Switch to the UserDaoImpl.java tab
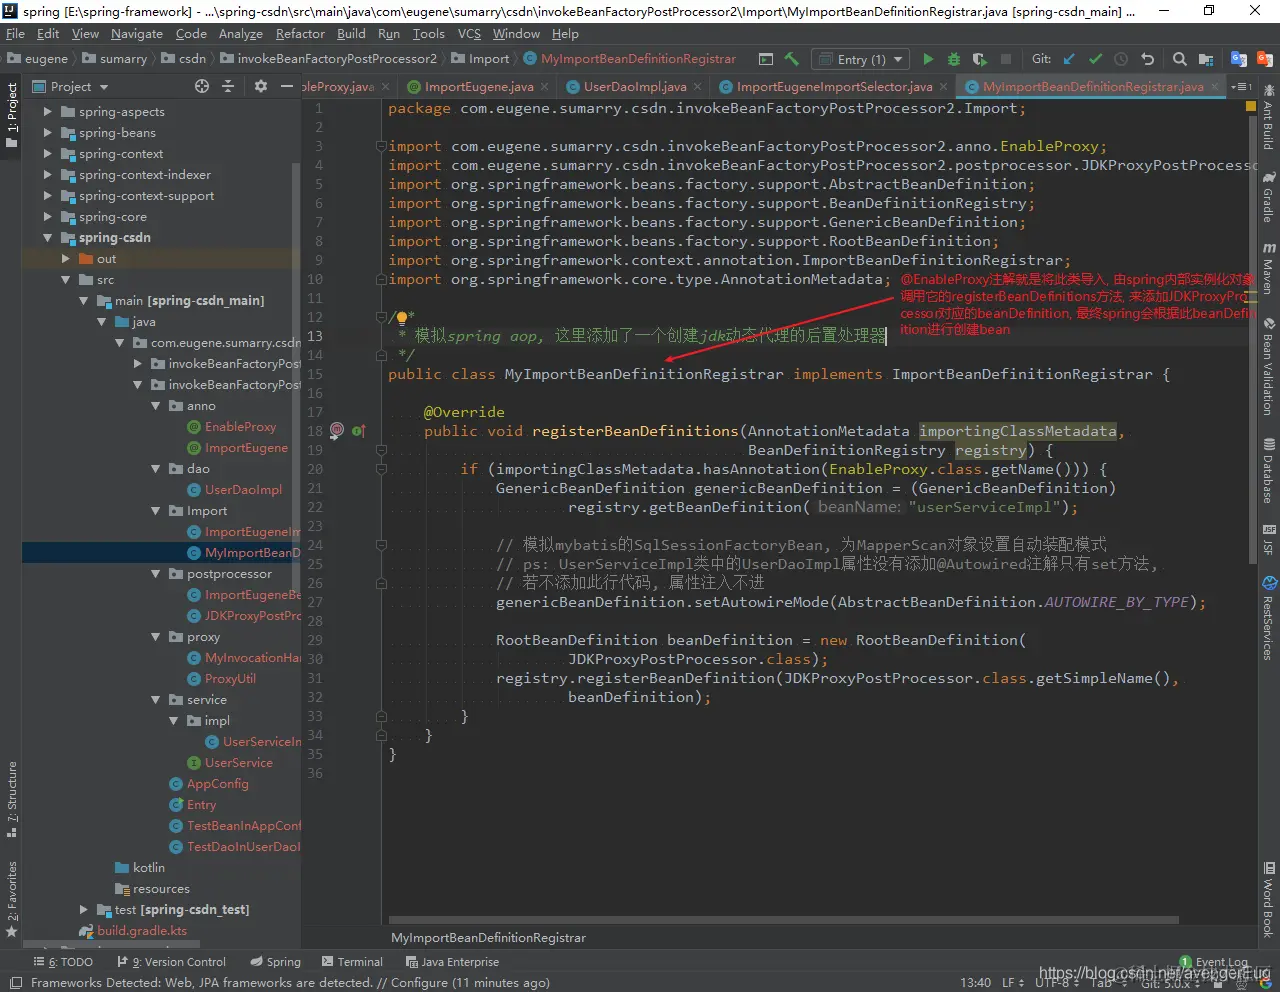Image resolution: width=1280 pixels, height=992 pixels. point(634,87)
